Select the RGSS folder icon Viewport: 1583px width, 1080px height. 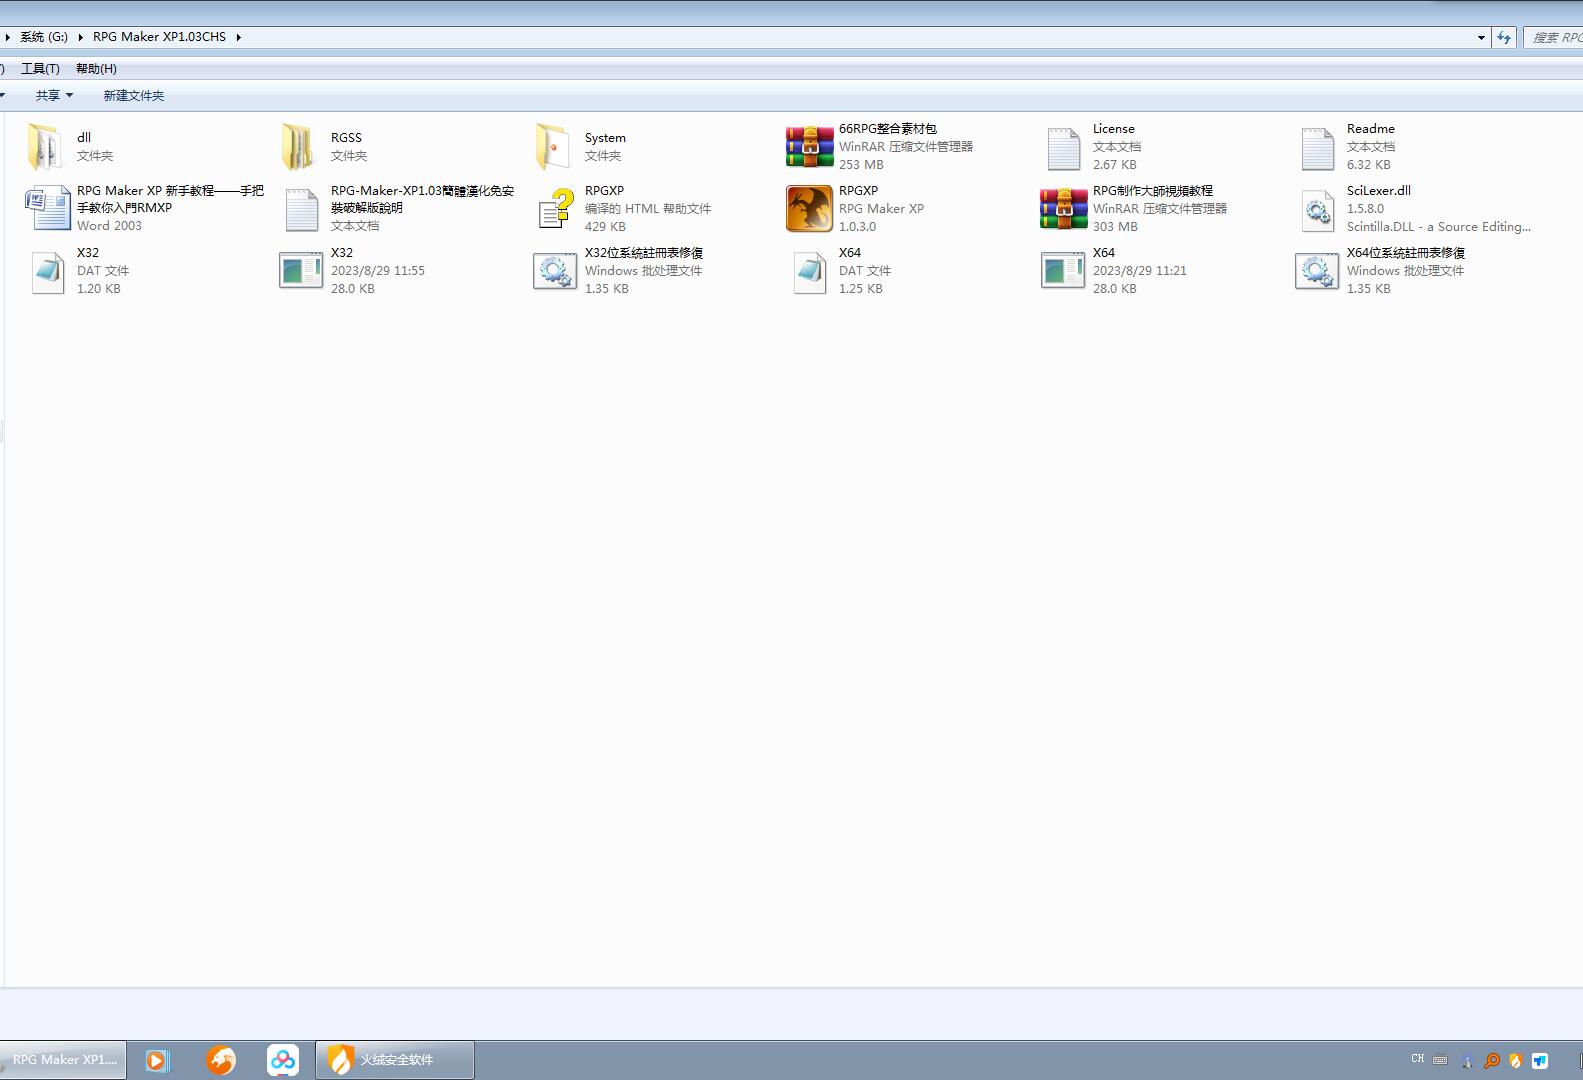[299, 147]
